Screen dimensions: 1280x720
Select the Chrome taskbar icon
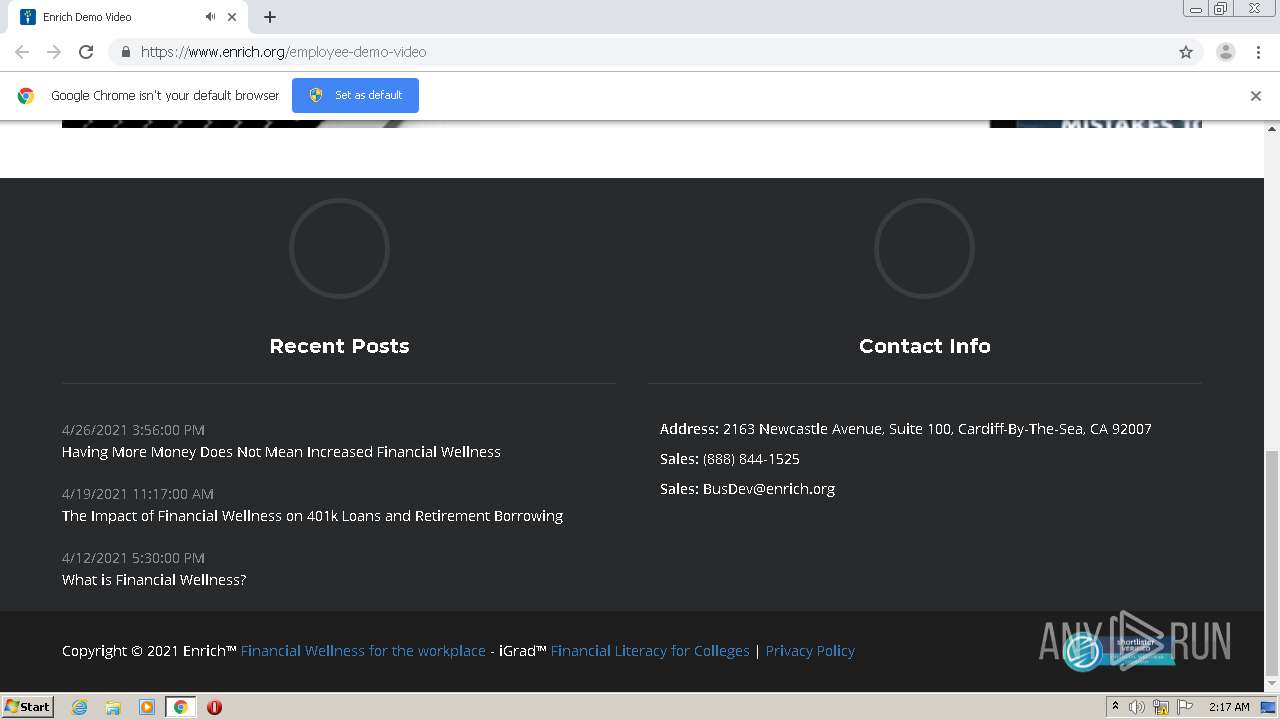[x=181, y=707]
